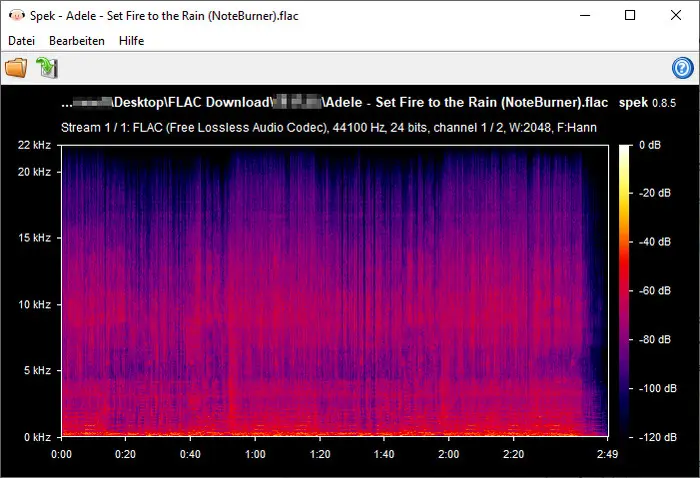Click the '15 kHz' frequency axis label
The image size is (700, 478).
pos(34,238)
